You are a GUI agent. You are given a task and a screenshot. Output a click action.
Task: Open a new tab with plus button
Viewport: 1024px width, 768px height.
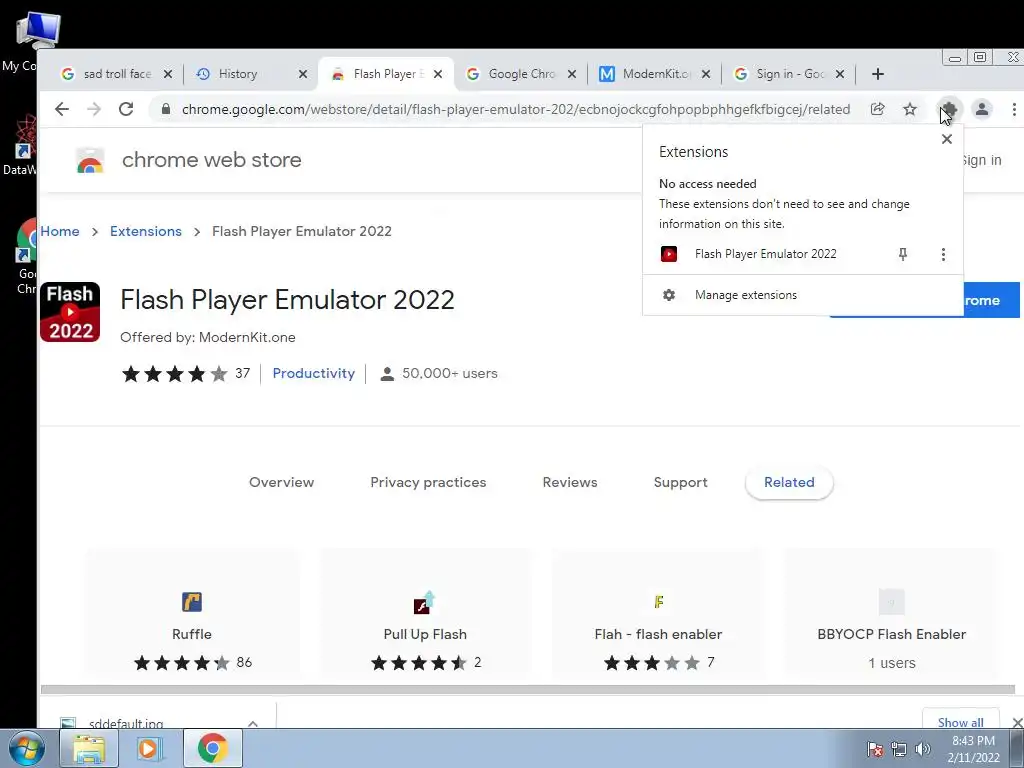(878, 74)
